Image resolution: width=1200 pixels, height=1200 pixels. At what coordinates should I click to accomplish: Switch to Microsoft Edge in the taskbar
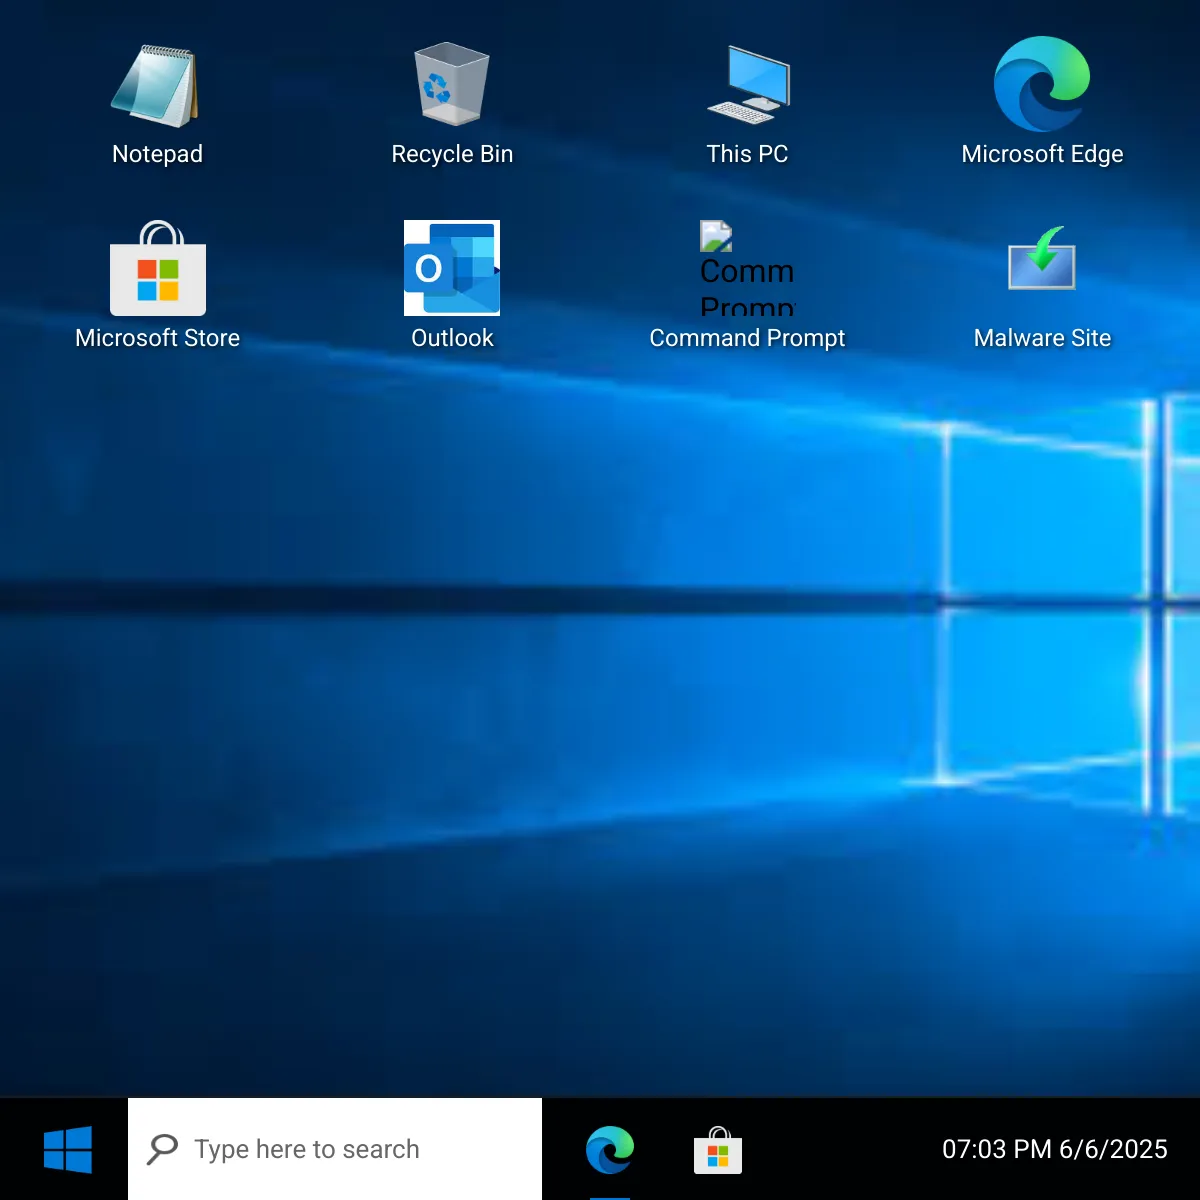[x=609, y=1149]
